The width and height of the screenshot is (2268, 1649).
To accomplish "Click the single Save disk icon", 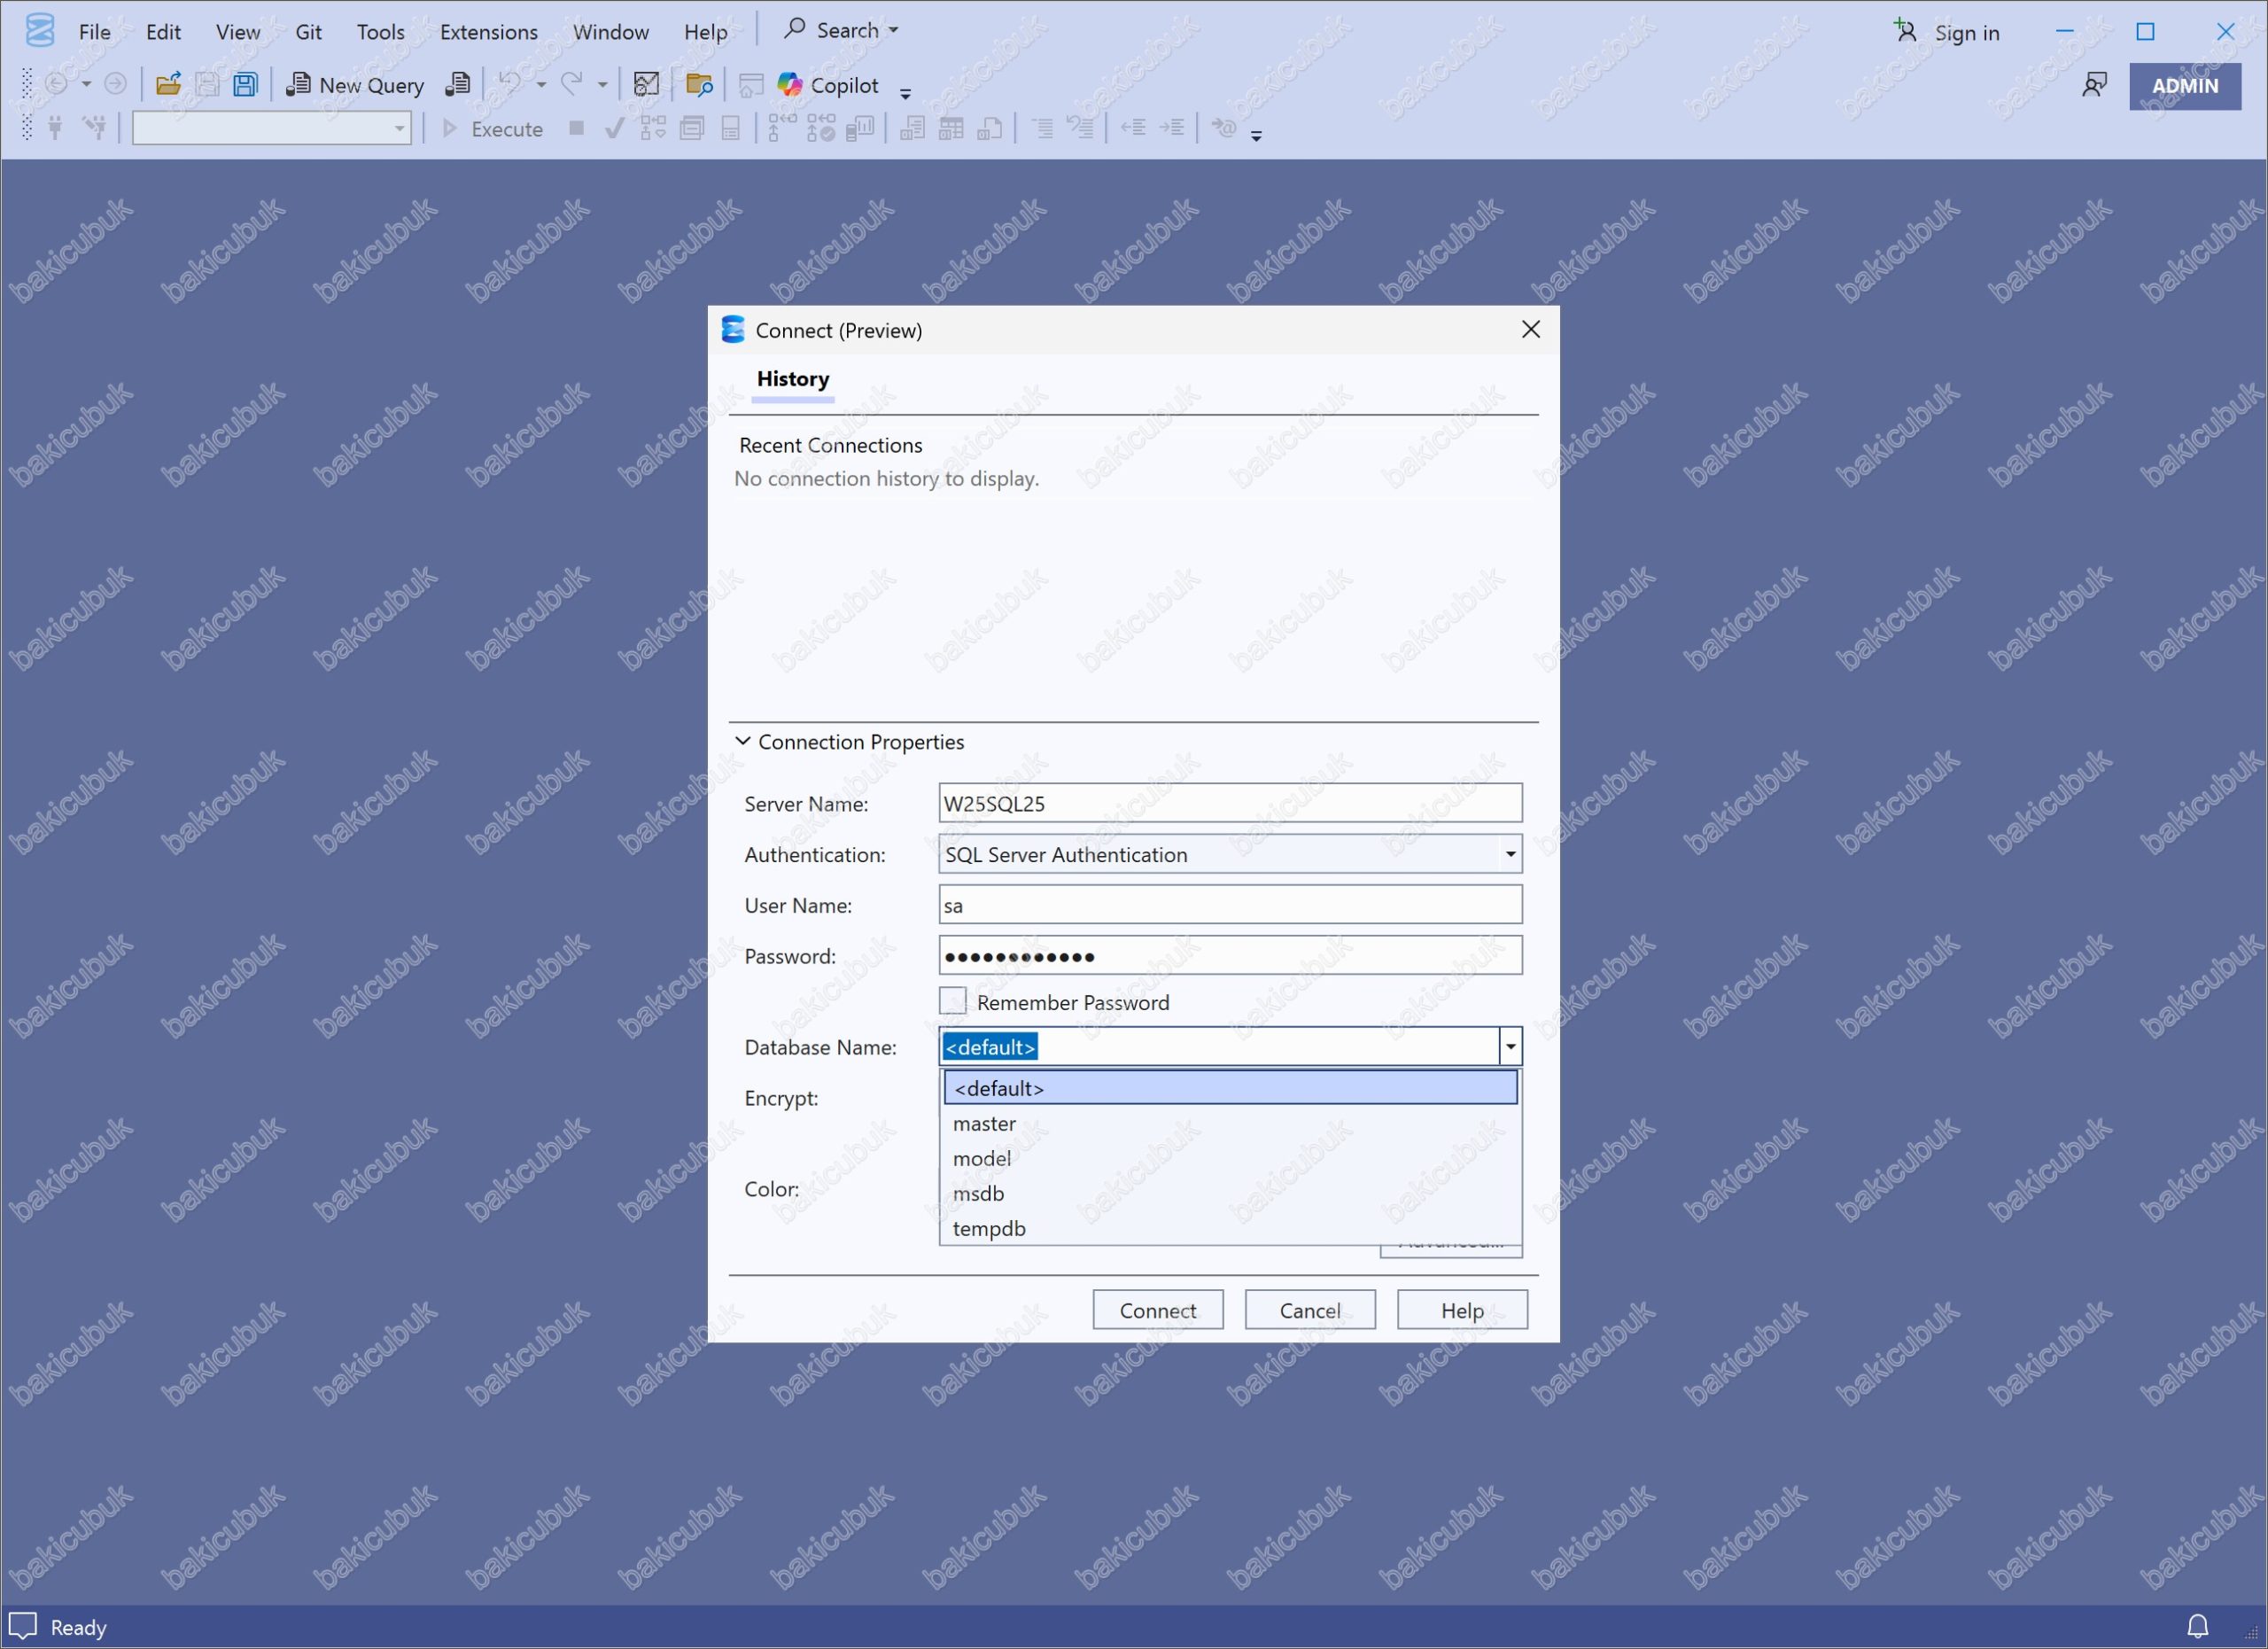I will pos(207,85).
